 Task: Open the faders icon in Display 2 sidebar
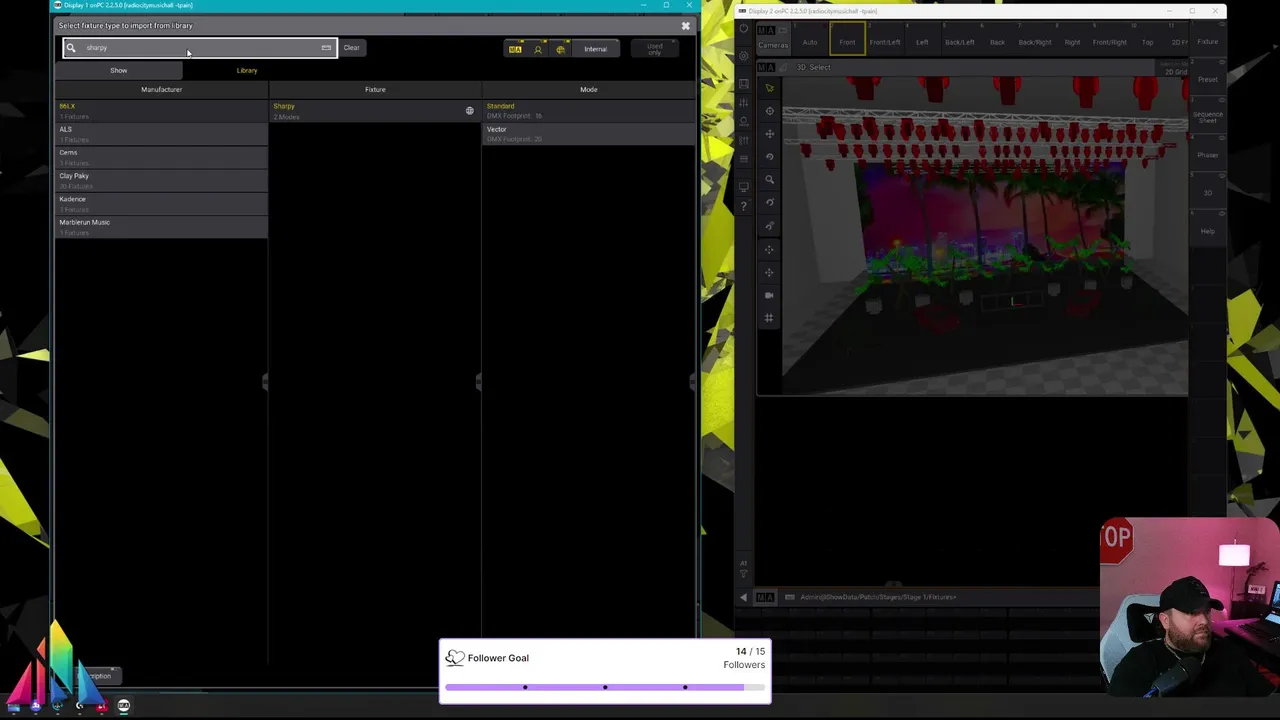pyautogui.click(x=743, y=103)
